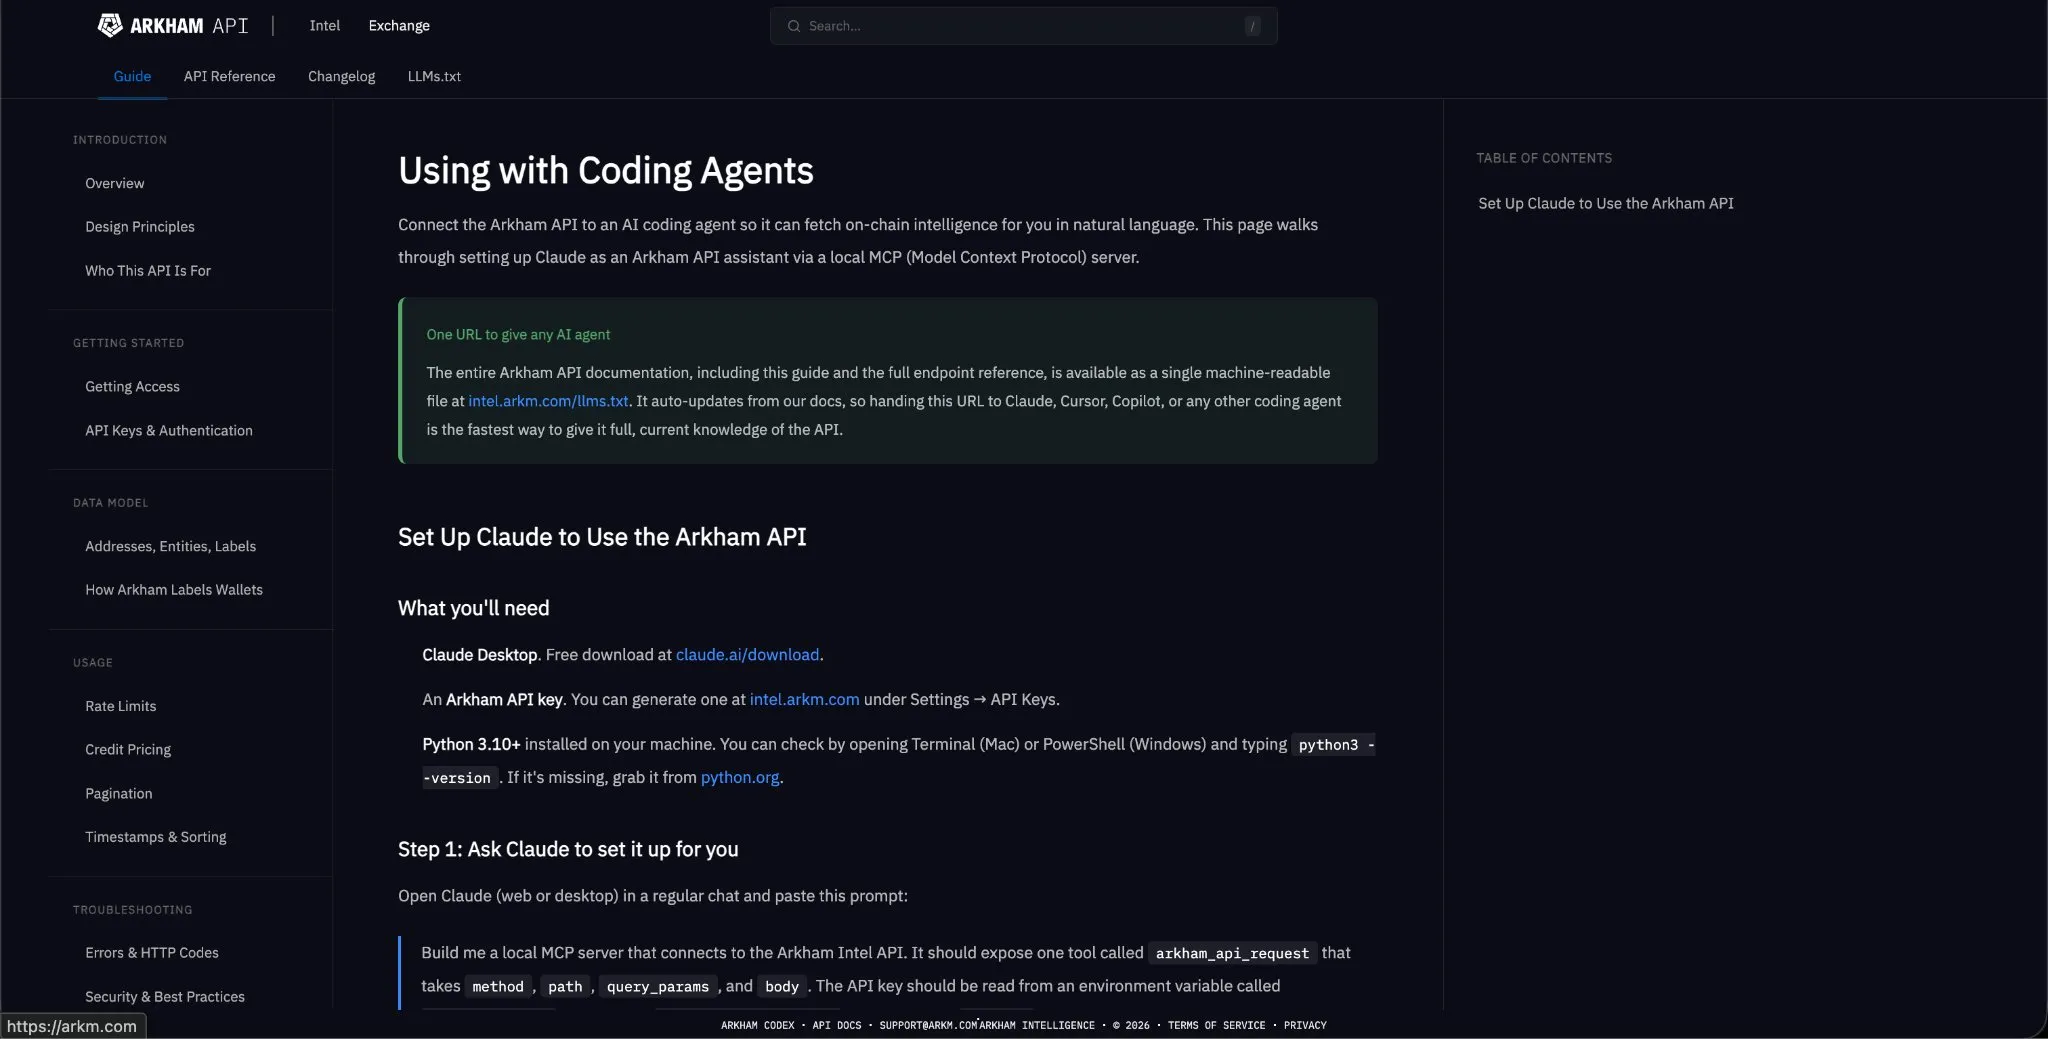Click the Troubleshooting sidebar section label
2048x1039 pixels.
coord(132,910)
